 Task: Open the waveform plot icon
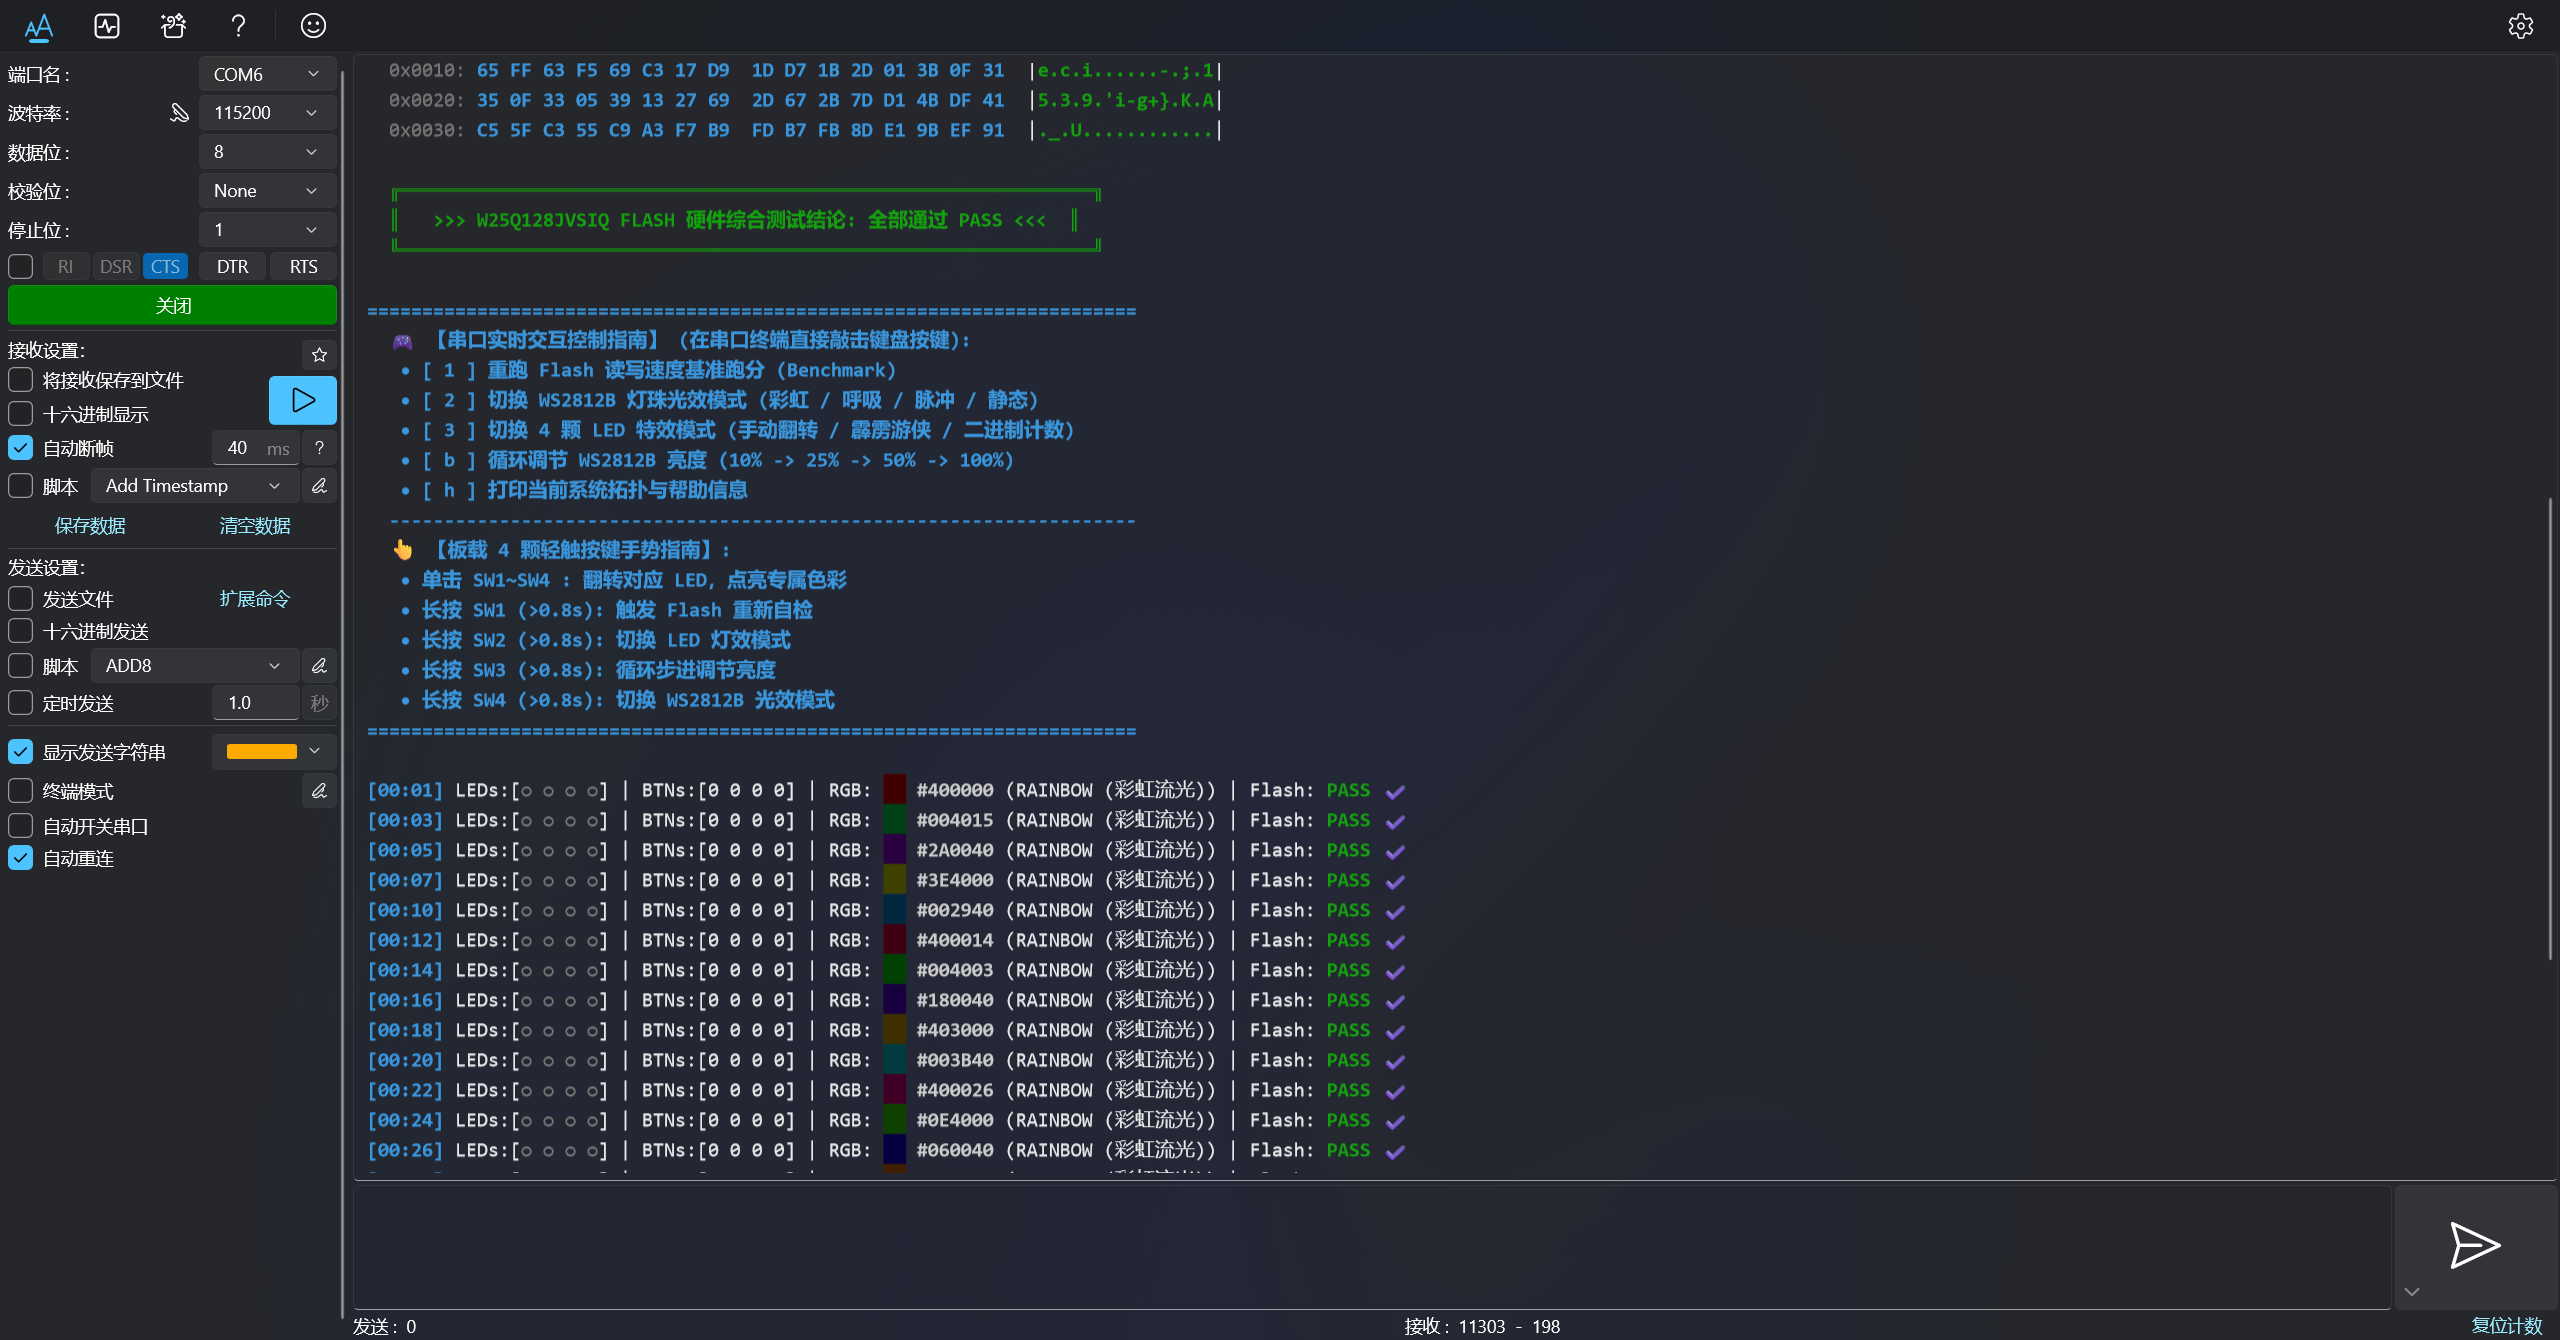click(107, 26)
